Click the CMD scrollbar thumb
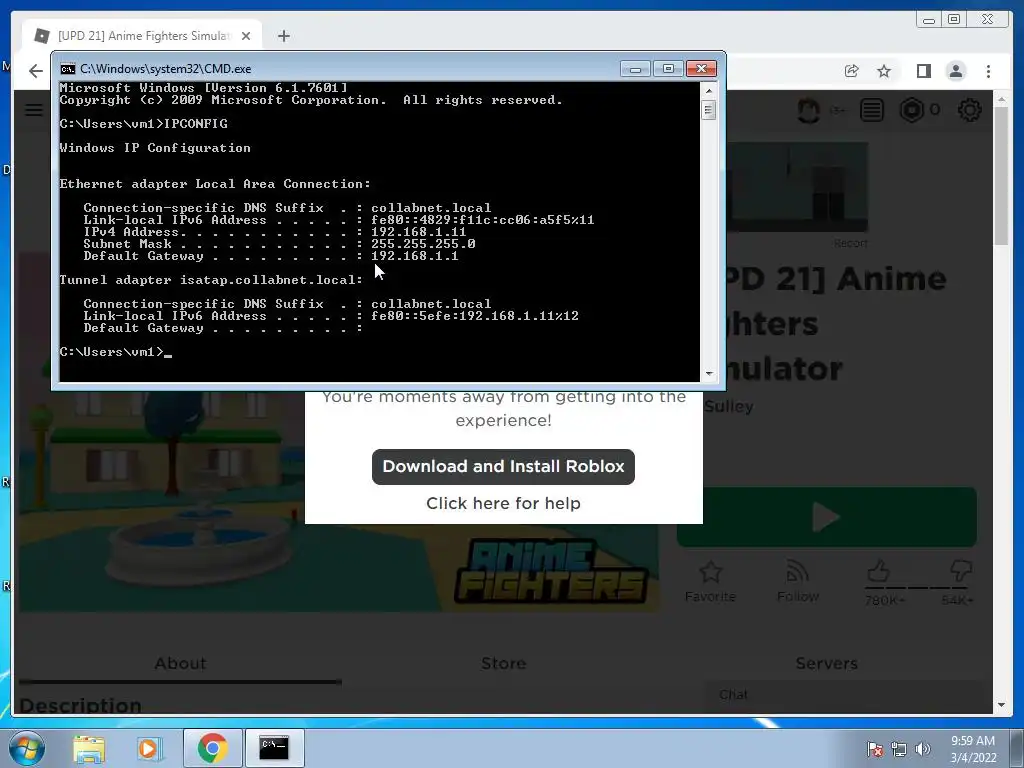 pyautogui.click(x=709, y=110)
